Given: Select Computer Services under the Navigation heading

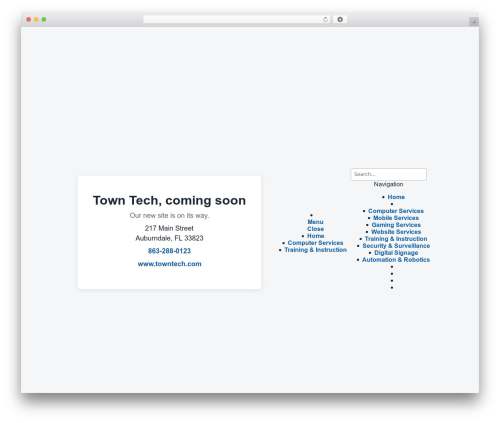Looking at the screenshot, I should click(x=396, y=211).
